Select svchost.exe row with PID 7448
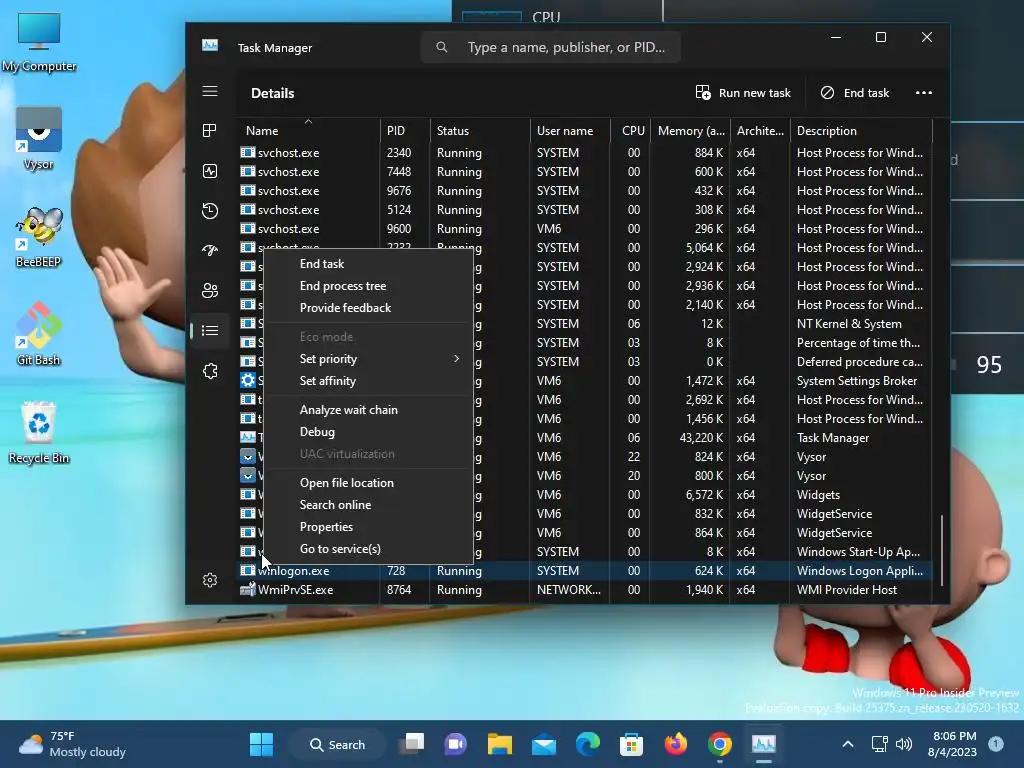The image size is (1024, 768). coord(585,172)
